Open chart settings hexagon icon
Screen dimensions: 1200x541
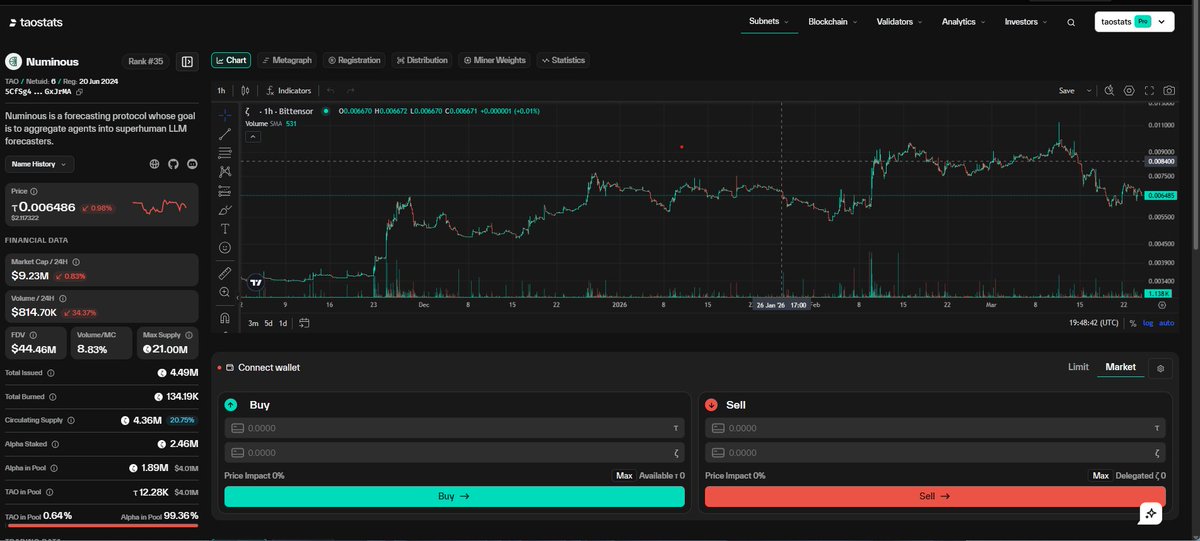coord(1129,90)
